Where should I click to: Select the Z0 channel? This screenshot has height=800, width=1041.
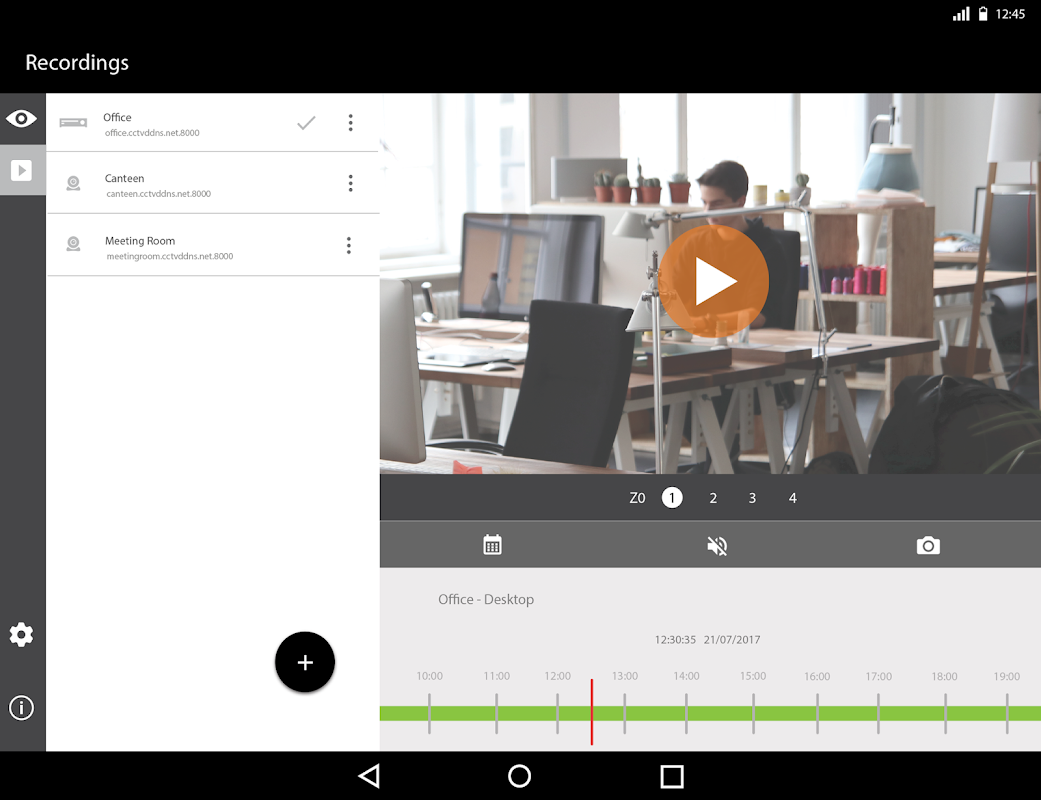637,498
